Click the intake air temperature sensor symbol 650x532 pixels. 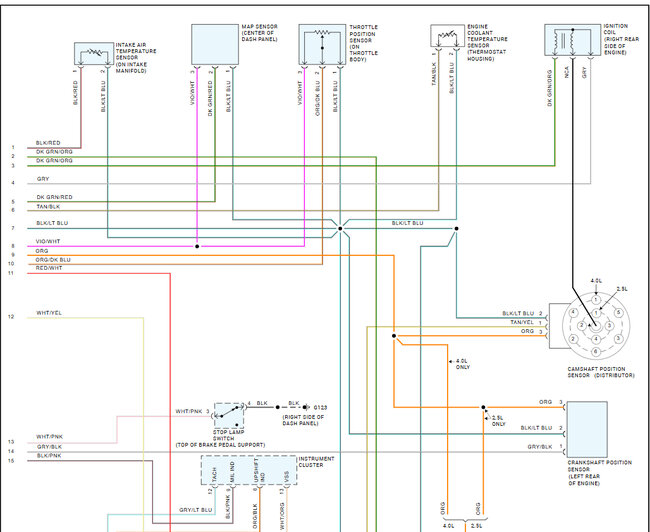pos(94,53)
